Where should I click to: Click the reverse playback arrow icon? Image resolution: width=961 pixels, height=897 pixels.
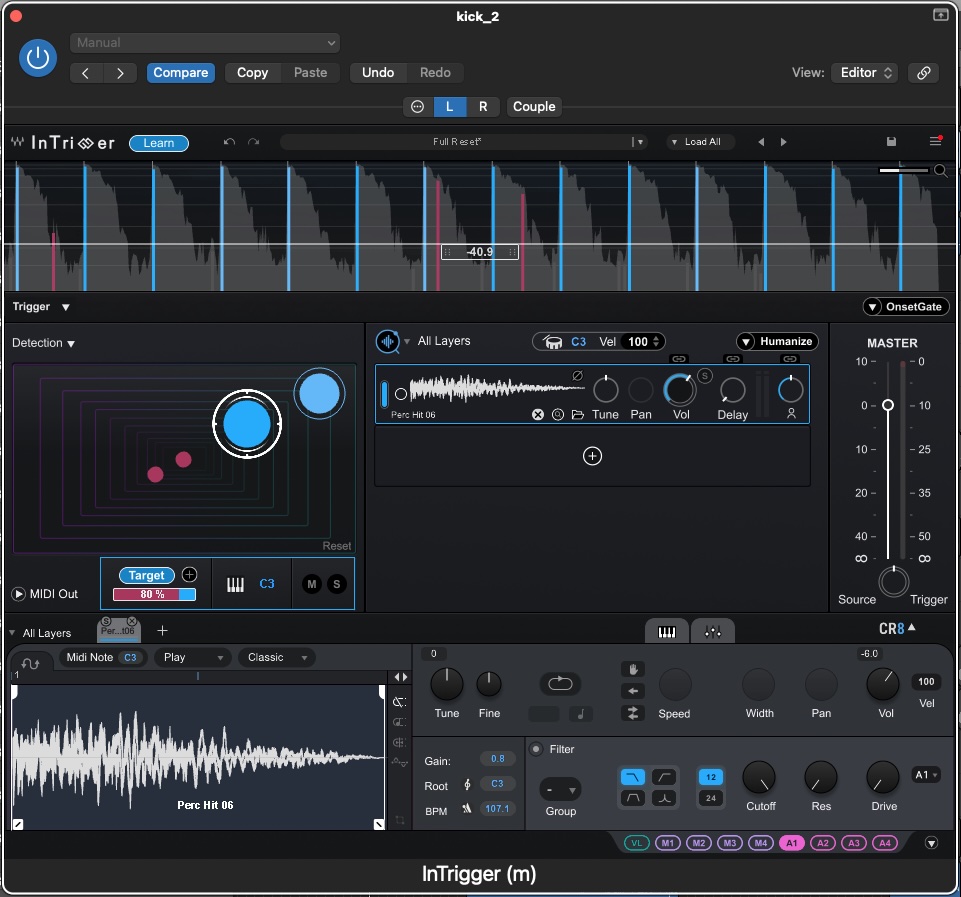coord(633,690)
